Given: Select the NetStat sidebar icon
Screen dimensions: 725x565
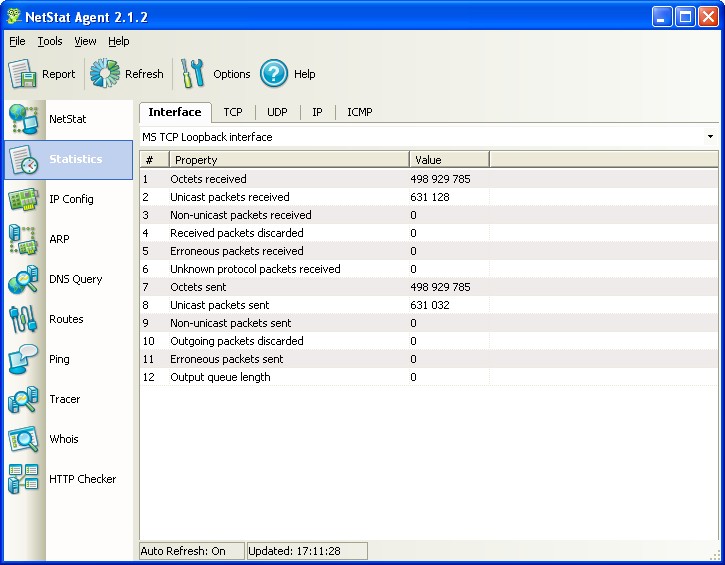Looking at the screenshot, I should coord(23,119).
